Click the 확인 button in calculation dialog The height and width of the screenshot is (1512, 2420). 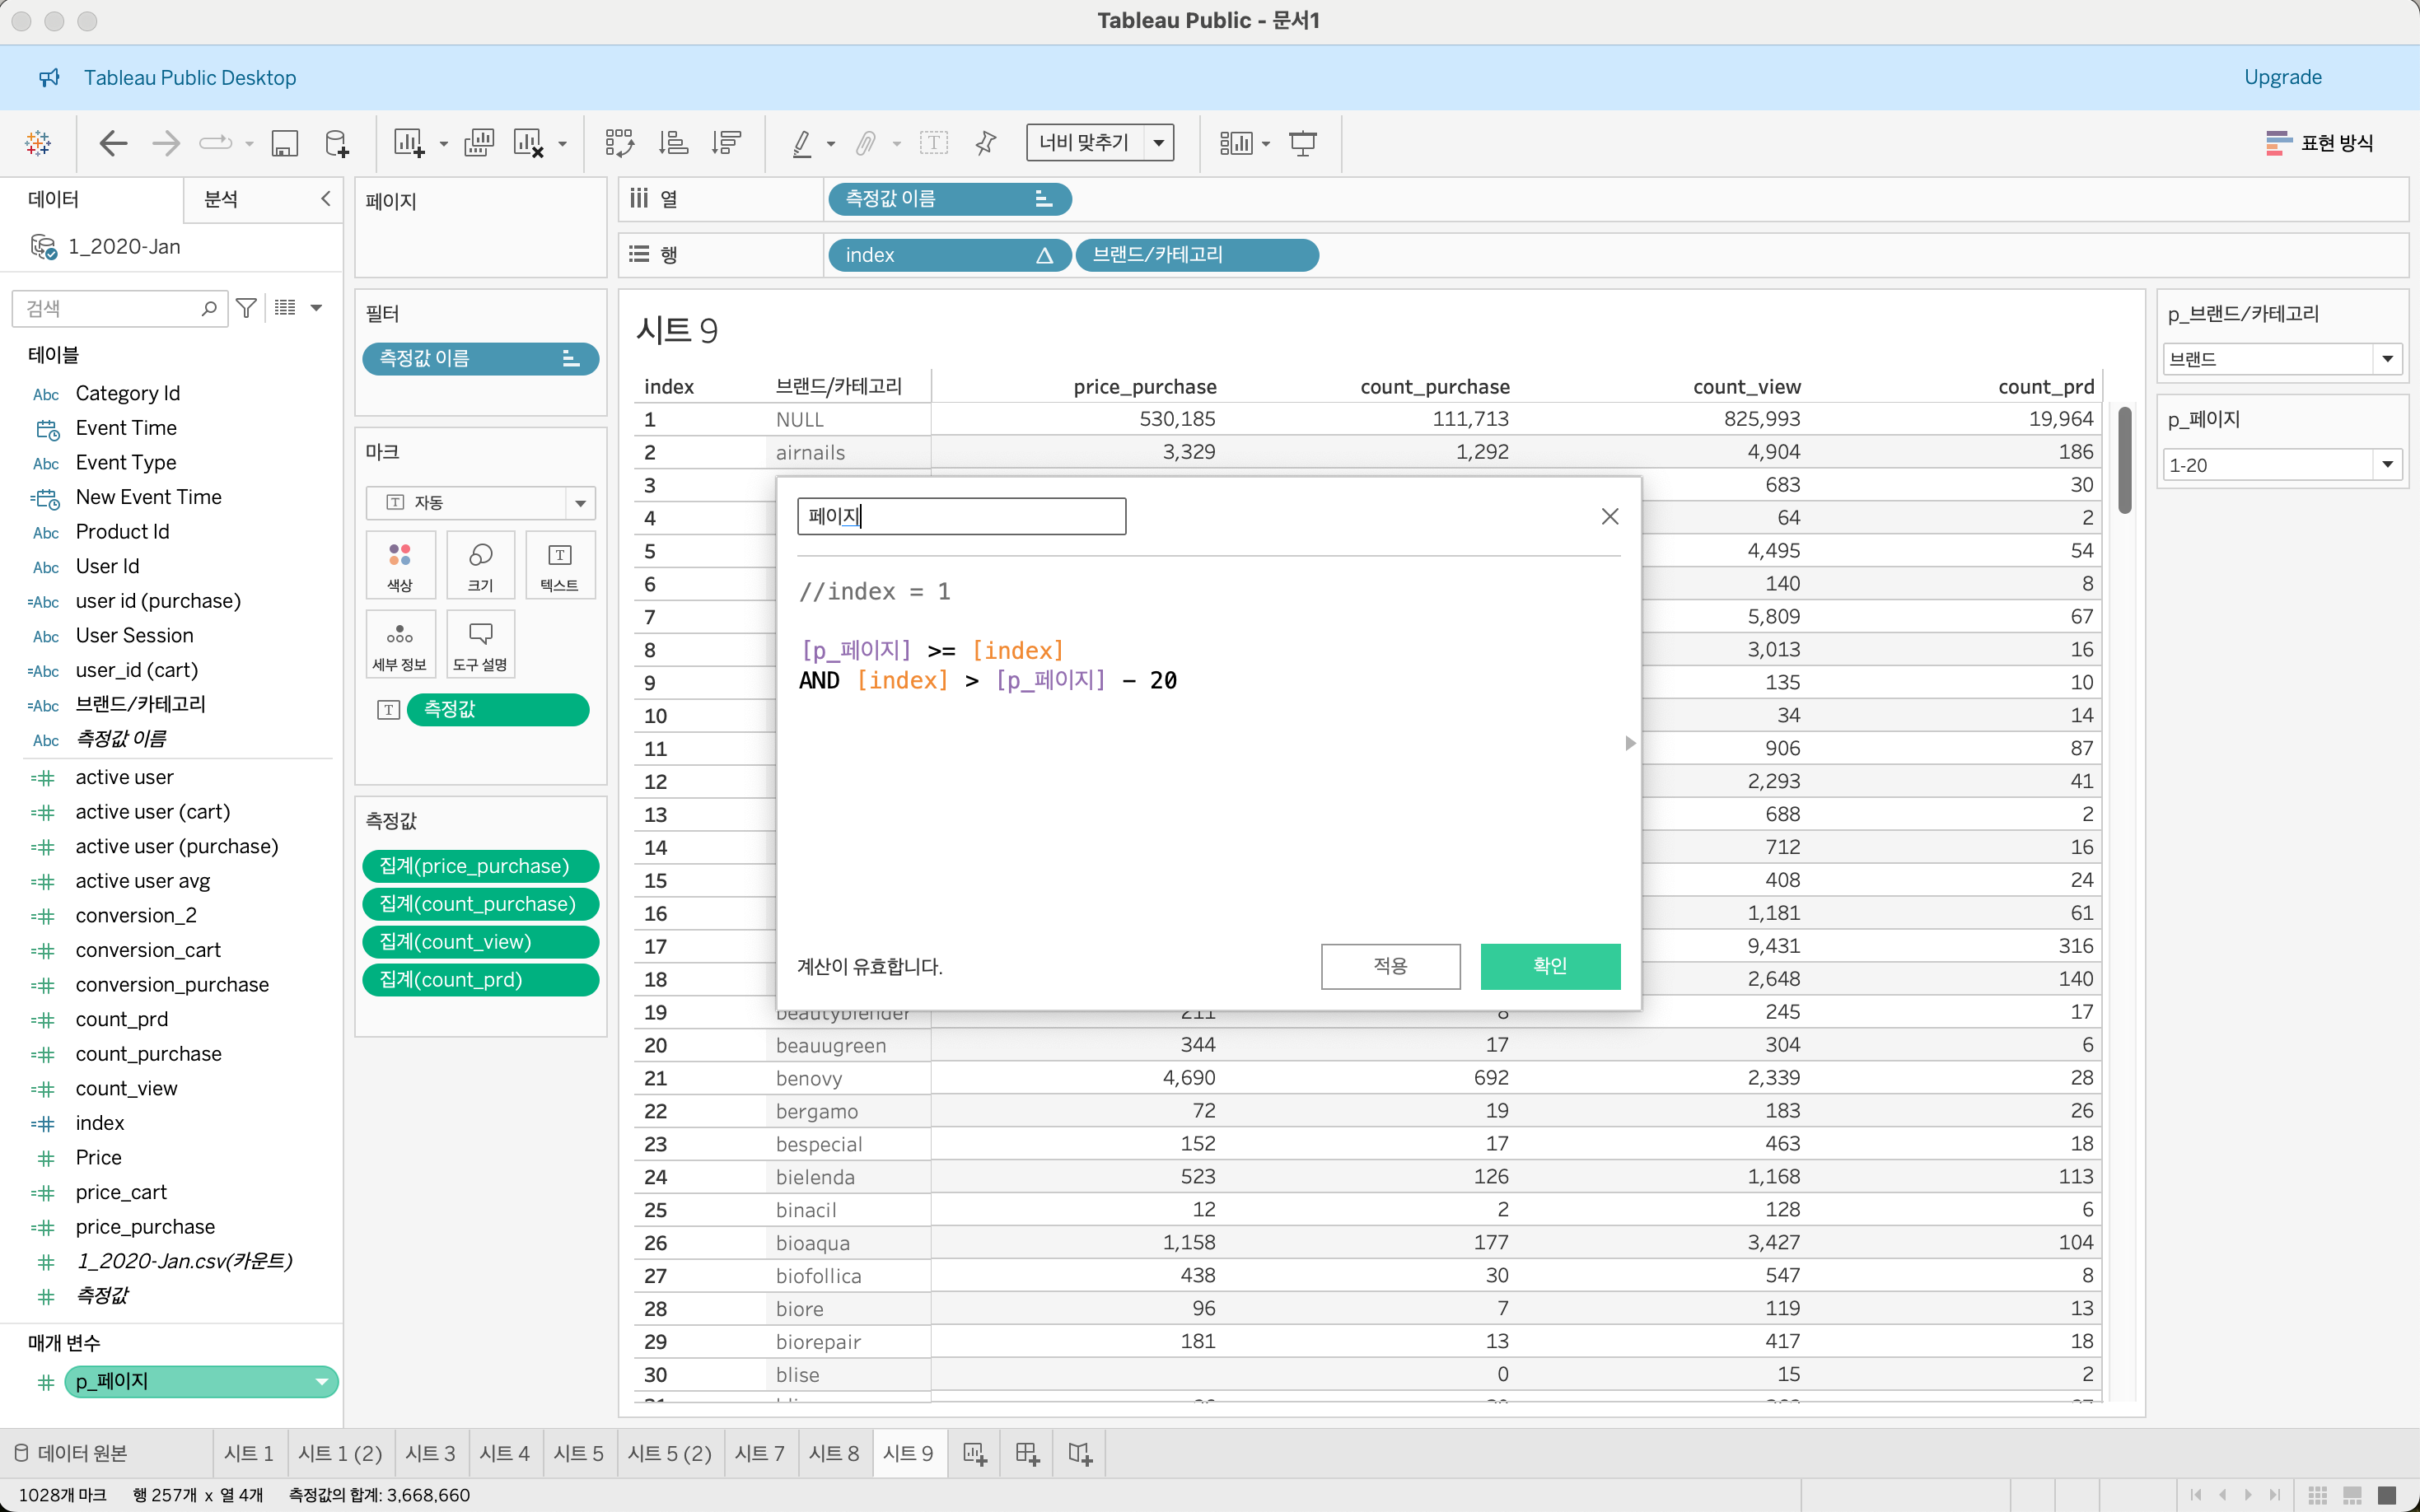1549,966
